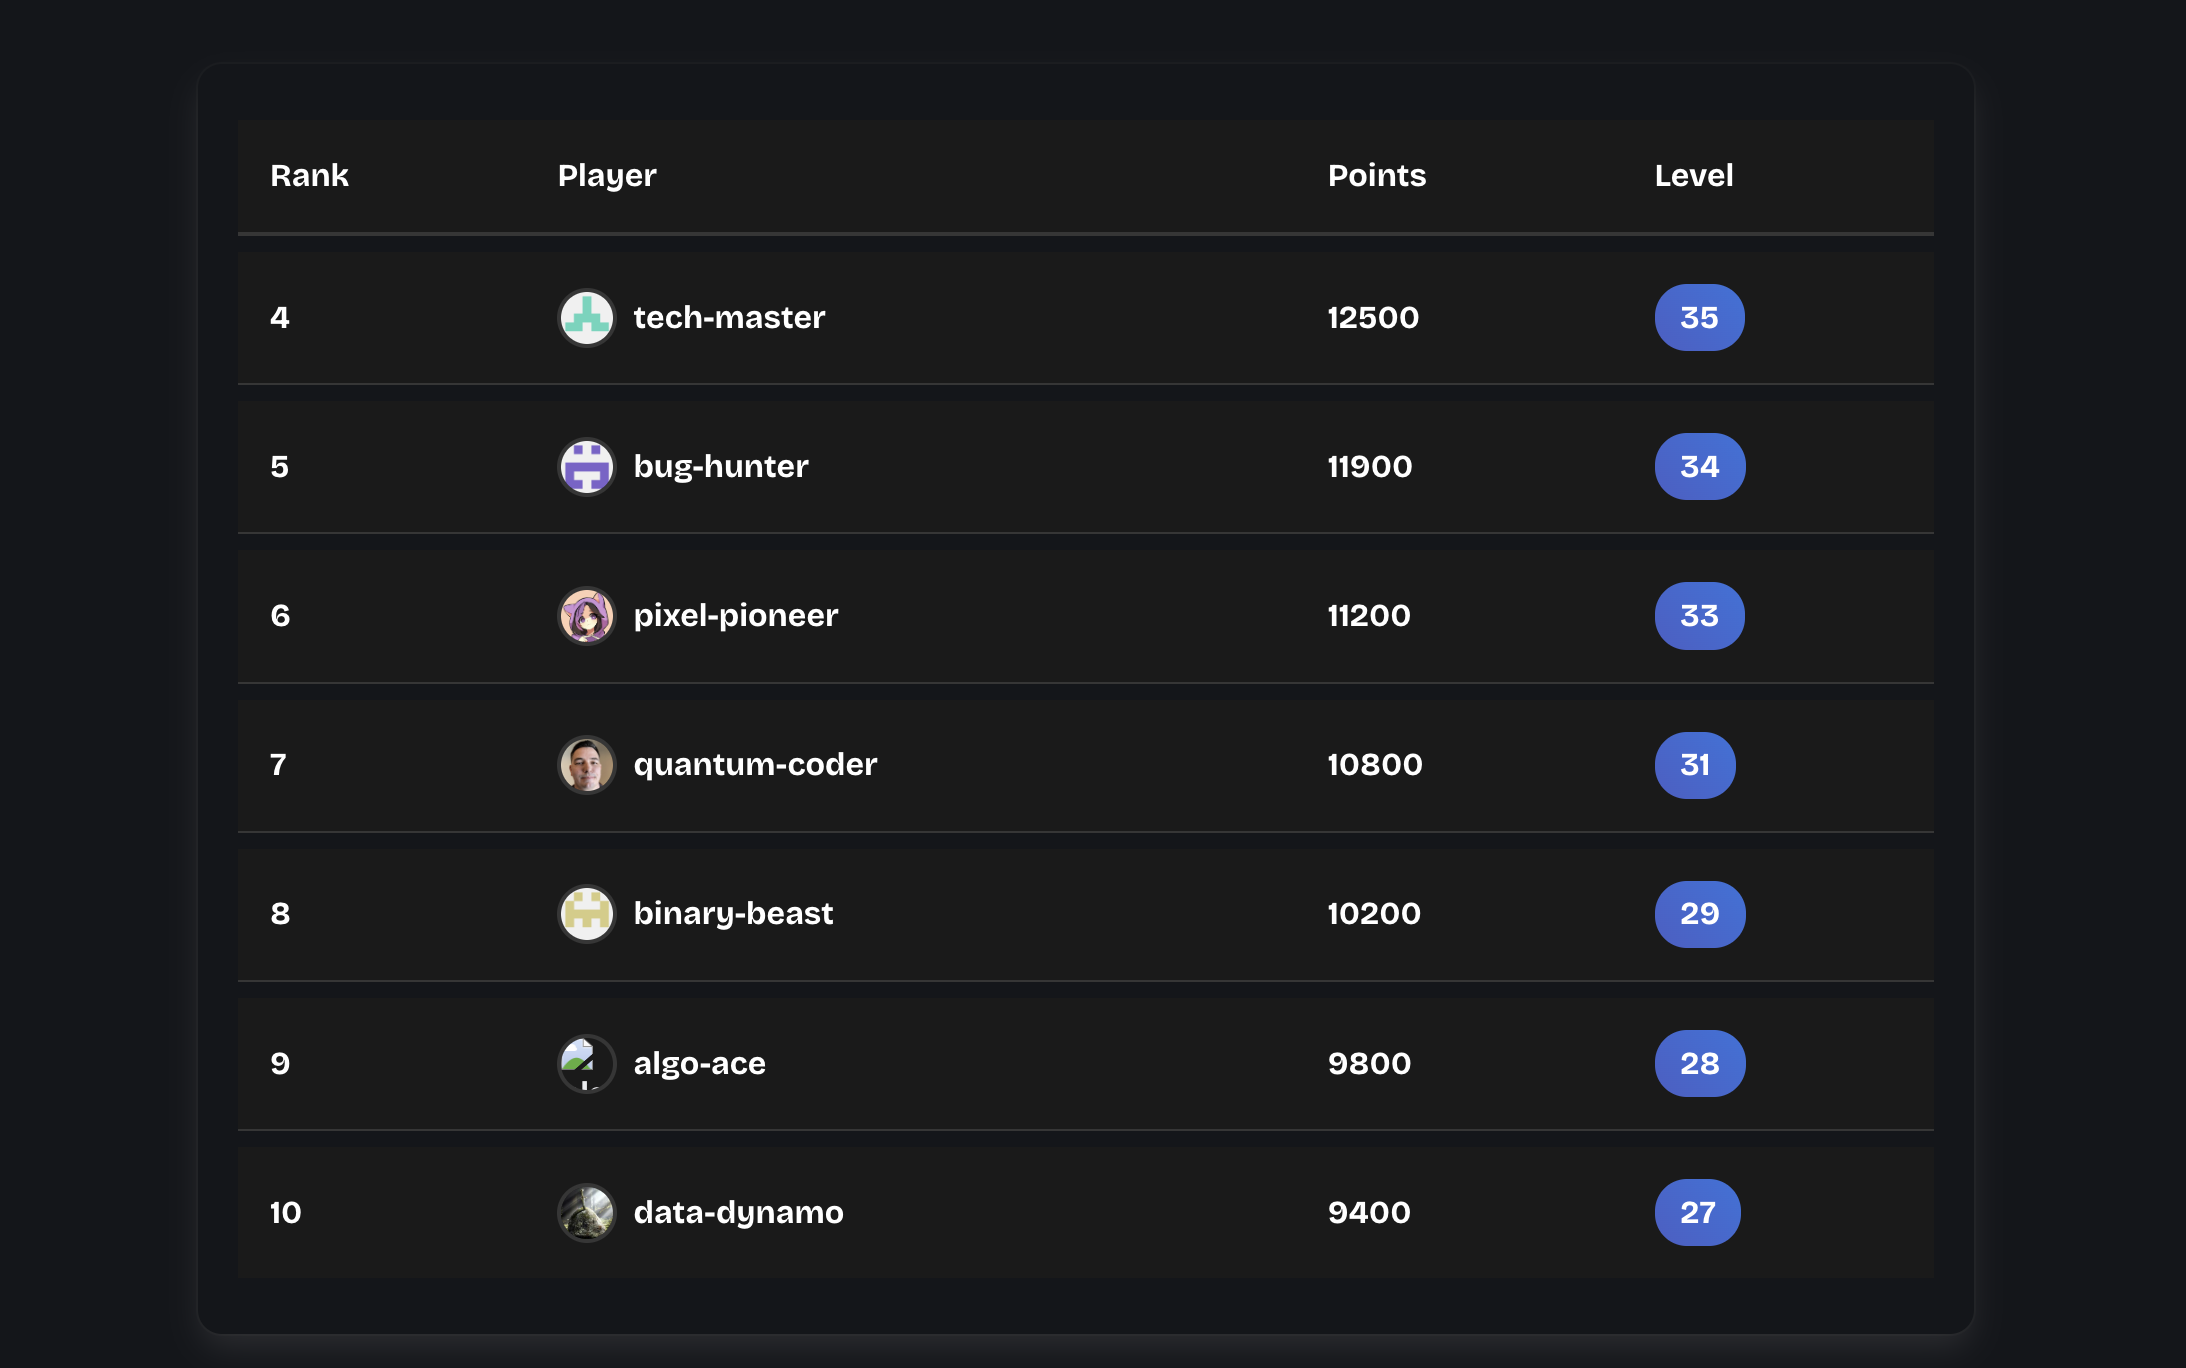Image resolution: width=2186 pixels, height=1368 pixels.
Task: Click the pixel-pioneer player name
Action: 736,615
